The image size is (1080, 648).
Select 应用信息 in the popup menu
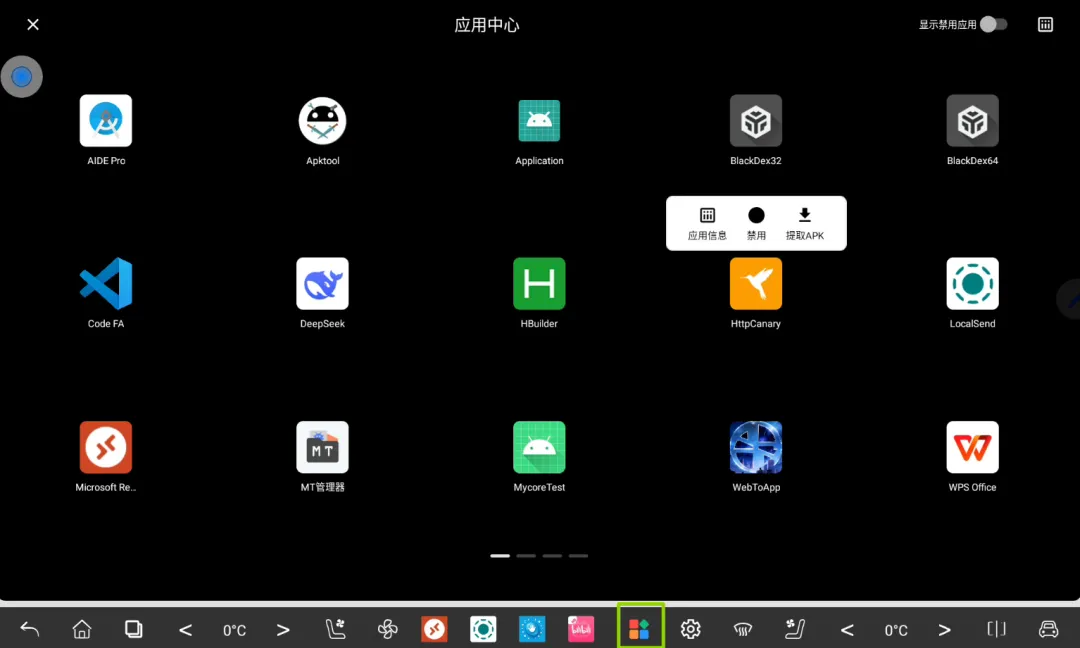click(707, 224)
